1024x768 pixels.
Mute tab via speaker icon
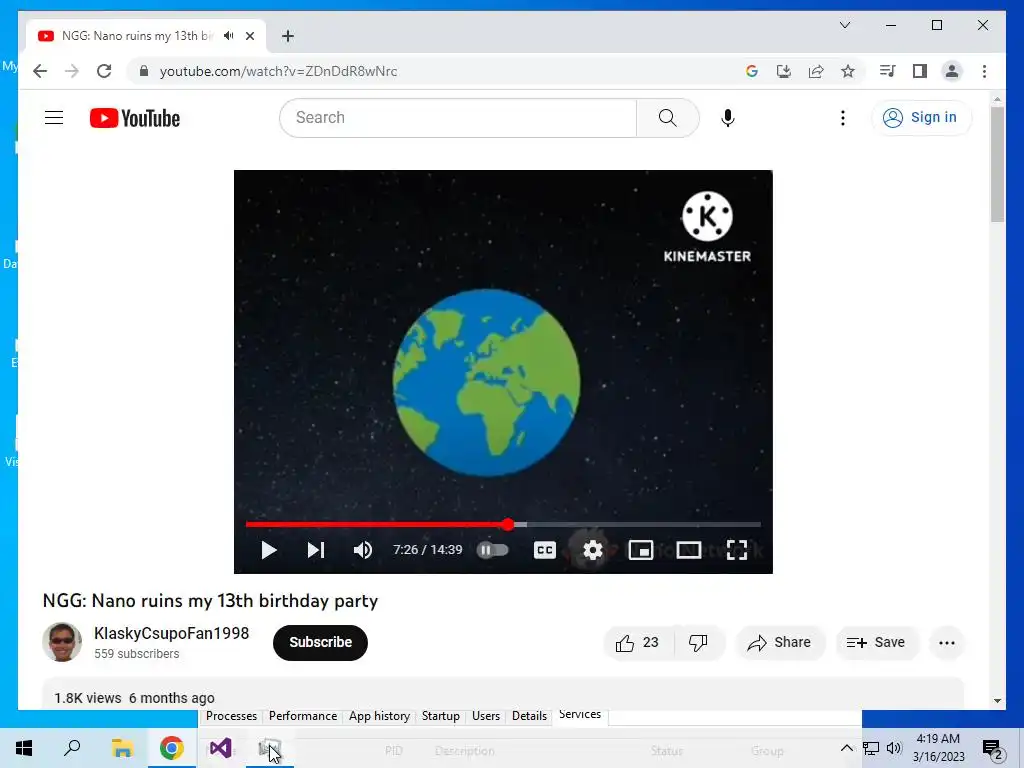click(x=229, y=36)
